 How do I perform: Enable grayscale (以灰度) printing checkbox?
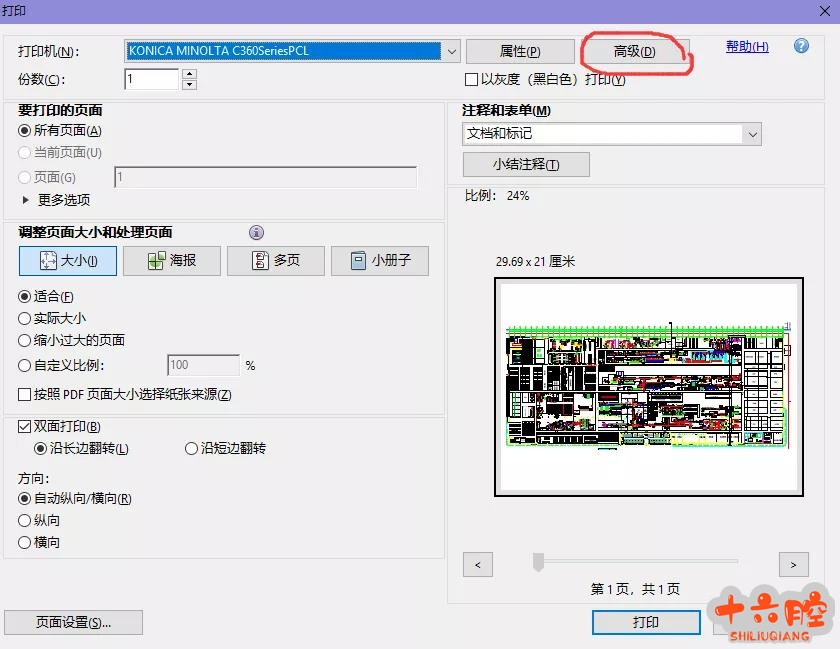point(472,79)
